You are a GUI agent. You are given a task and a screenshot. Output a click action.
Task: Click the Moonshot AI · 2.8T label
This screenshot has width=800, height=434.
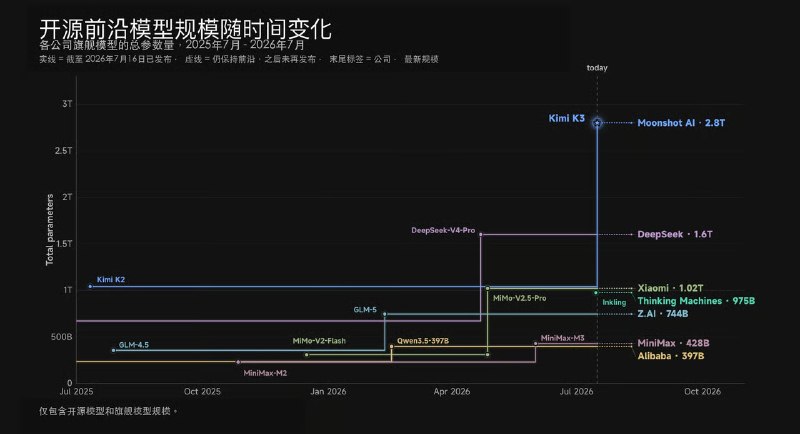coord(681,123)
